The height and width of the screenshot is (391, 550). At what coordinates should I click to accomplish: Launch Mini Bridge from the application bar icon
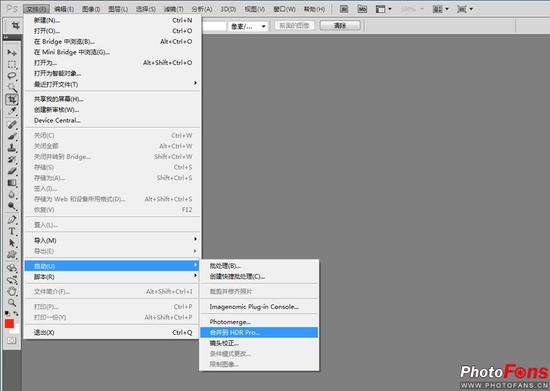point(362,9)
